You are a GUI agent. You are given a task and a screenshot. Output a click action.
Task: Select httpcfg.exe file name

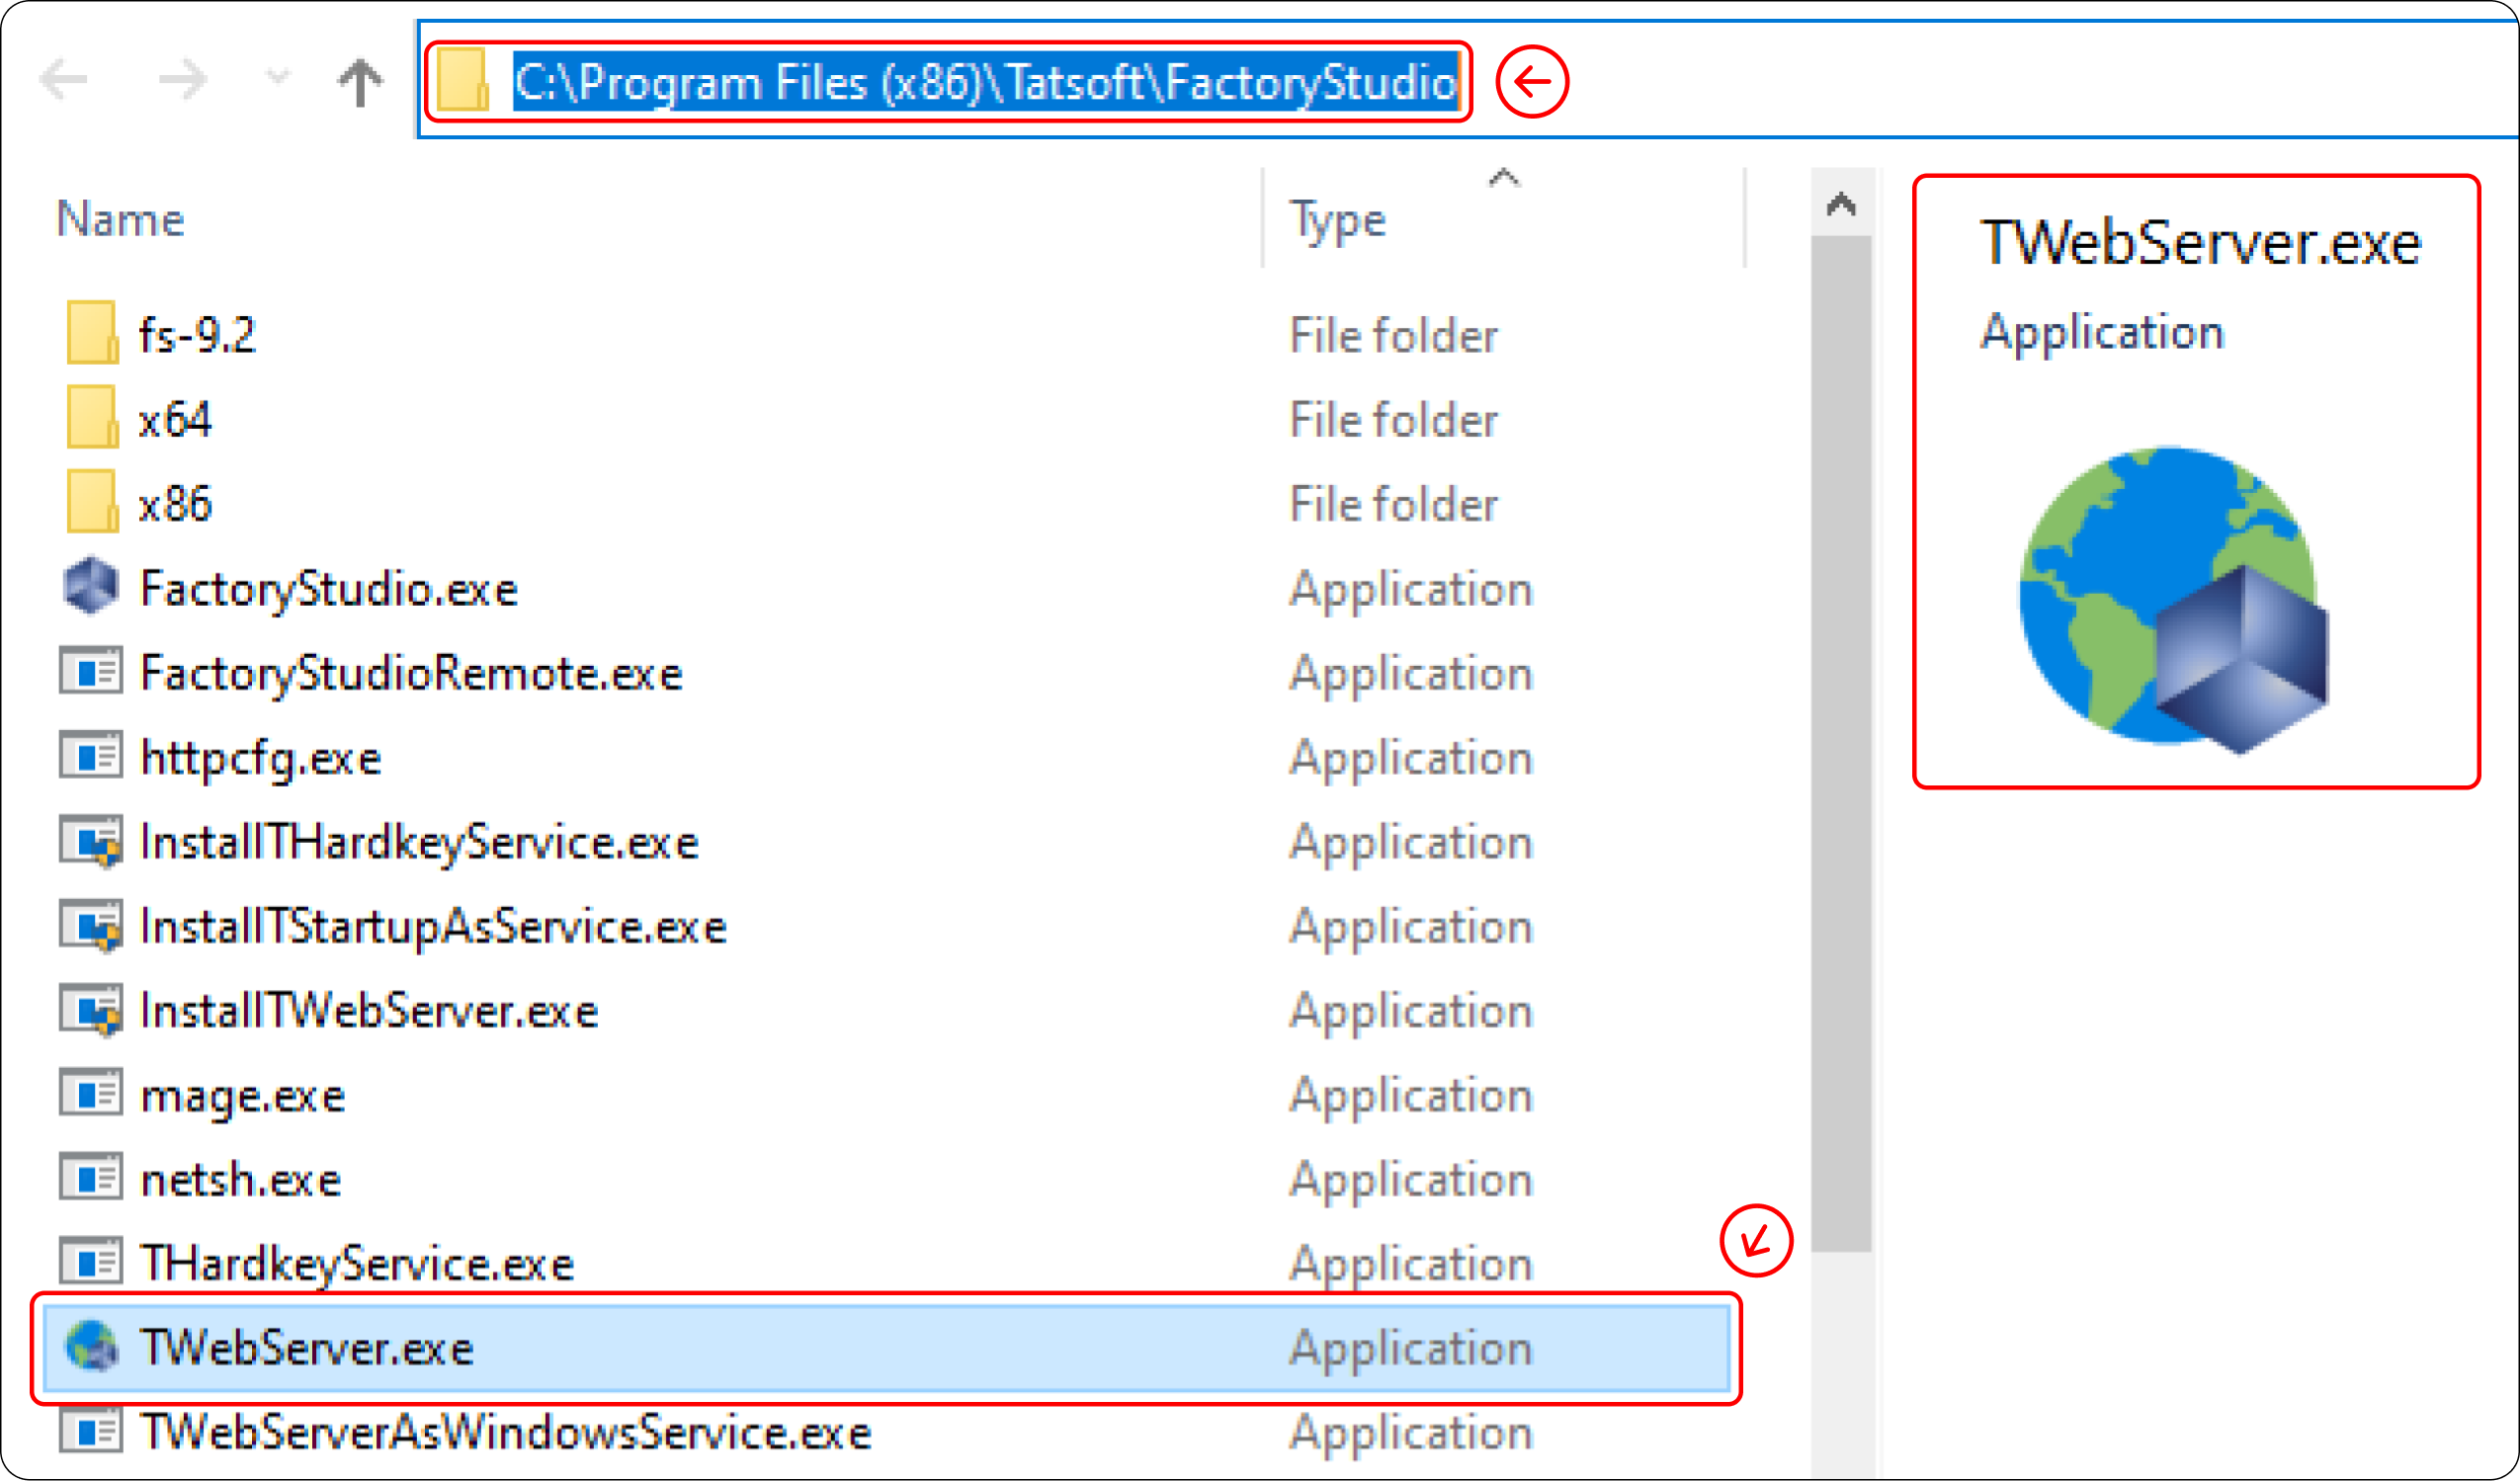[x=261, y=758]
